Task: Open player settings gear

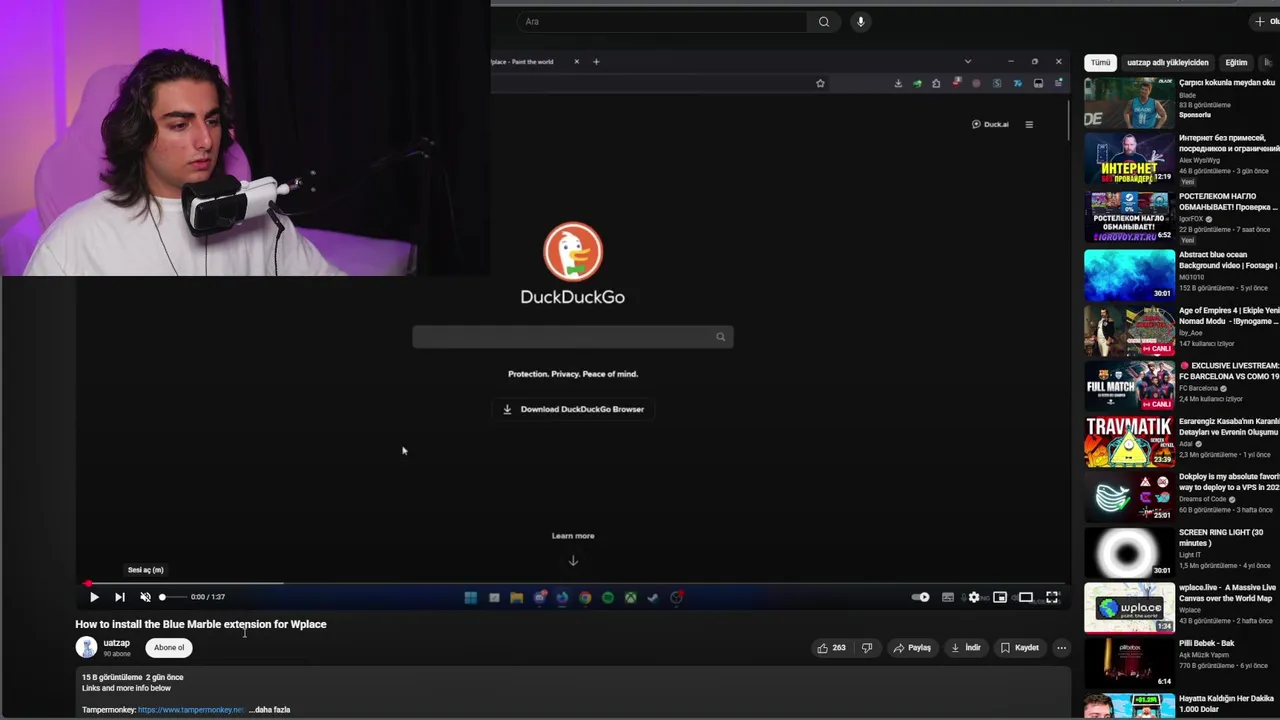Action: 974,597
